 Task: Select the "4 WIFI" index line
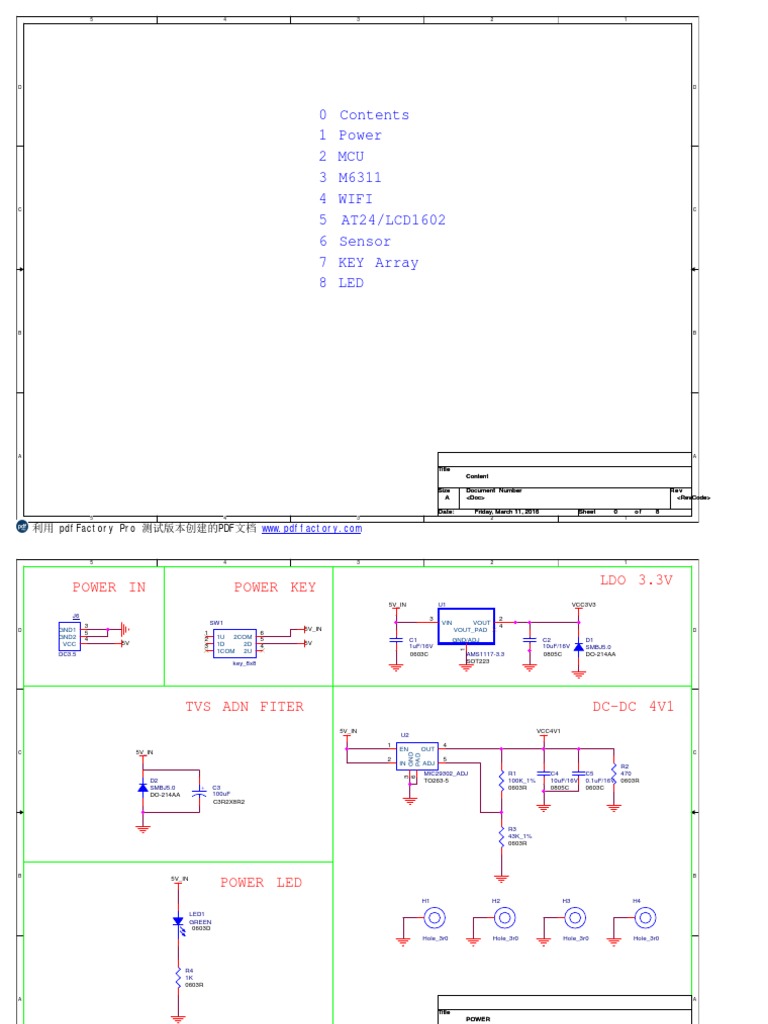(x=345, y=199)
